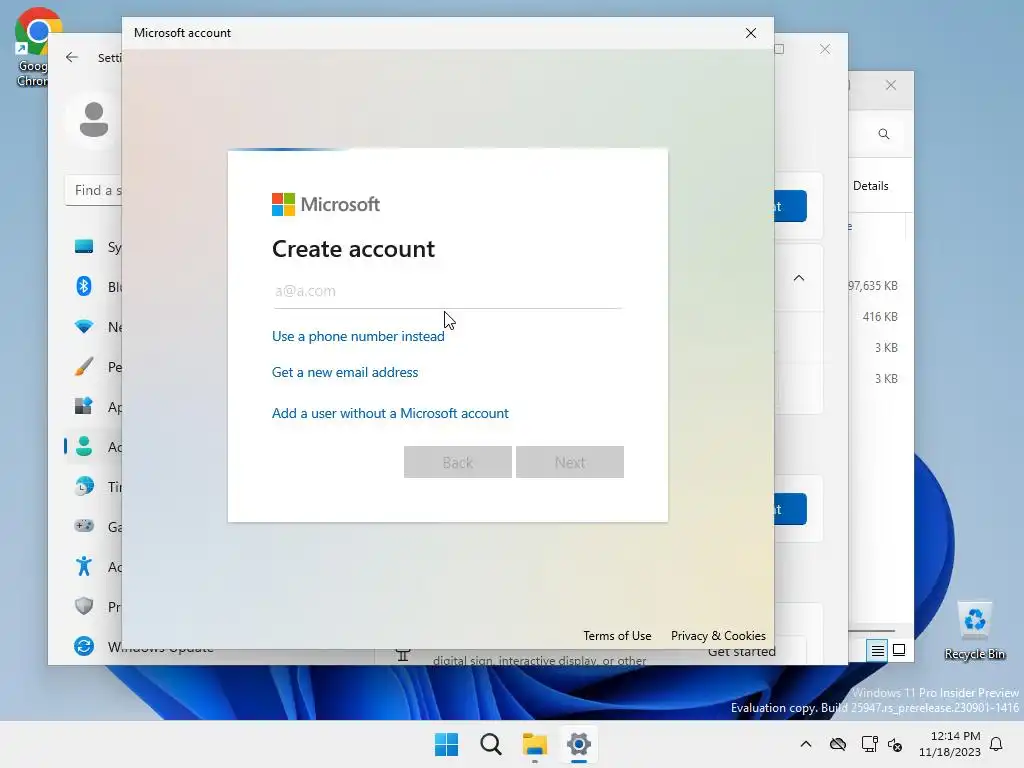Viewport: 1024px width, 768px height.
Task: Collapse the section chevron in Settings
Action: [x=799, y=278]
